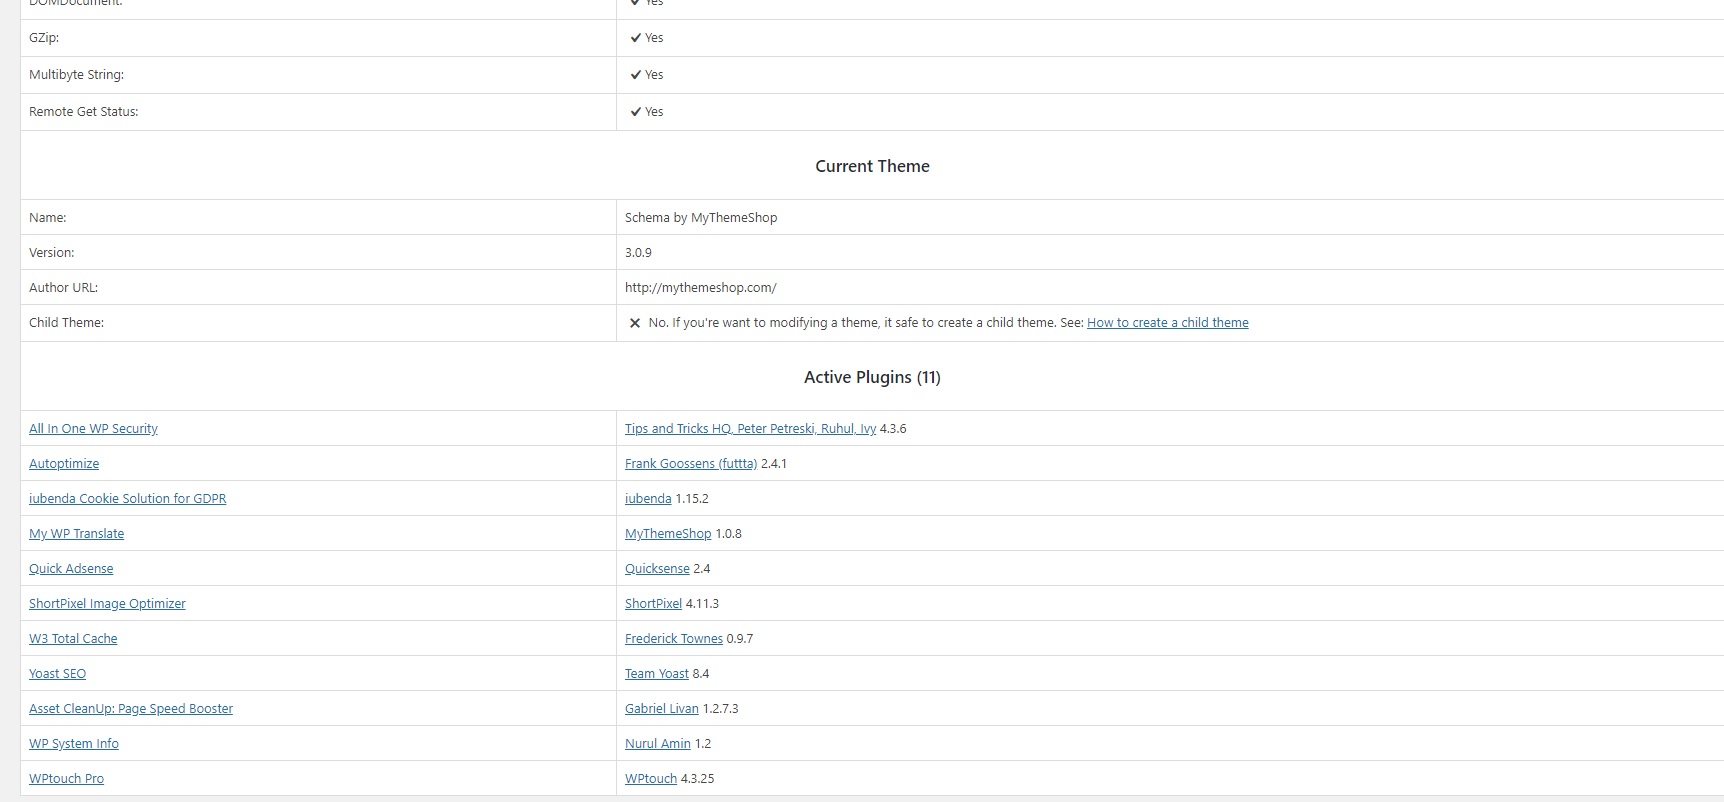Click the Author URL: label
Screen dimensions: 1724x802
click(x=64, y=288)
